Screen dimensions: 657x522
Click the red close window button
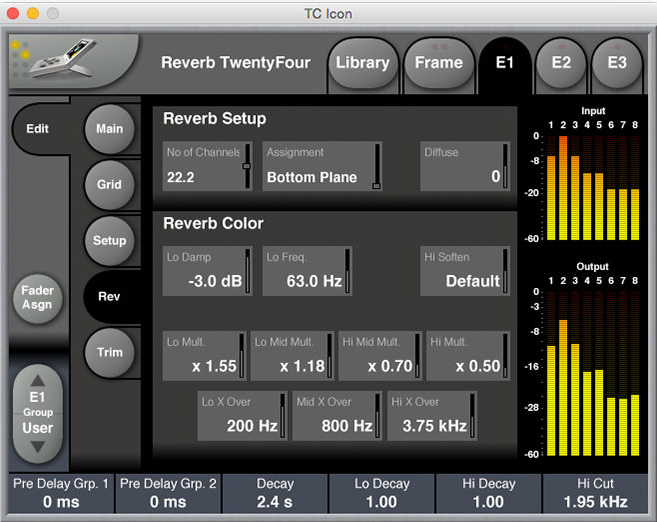click(x=13, y=13)
